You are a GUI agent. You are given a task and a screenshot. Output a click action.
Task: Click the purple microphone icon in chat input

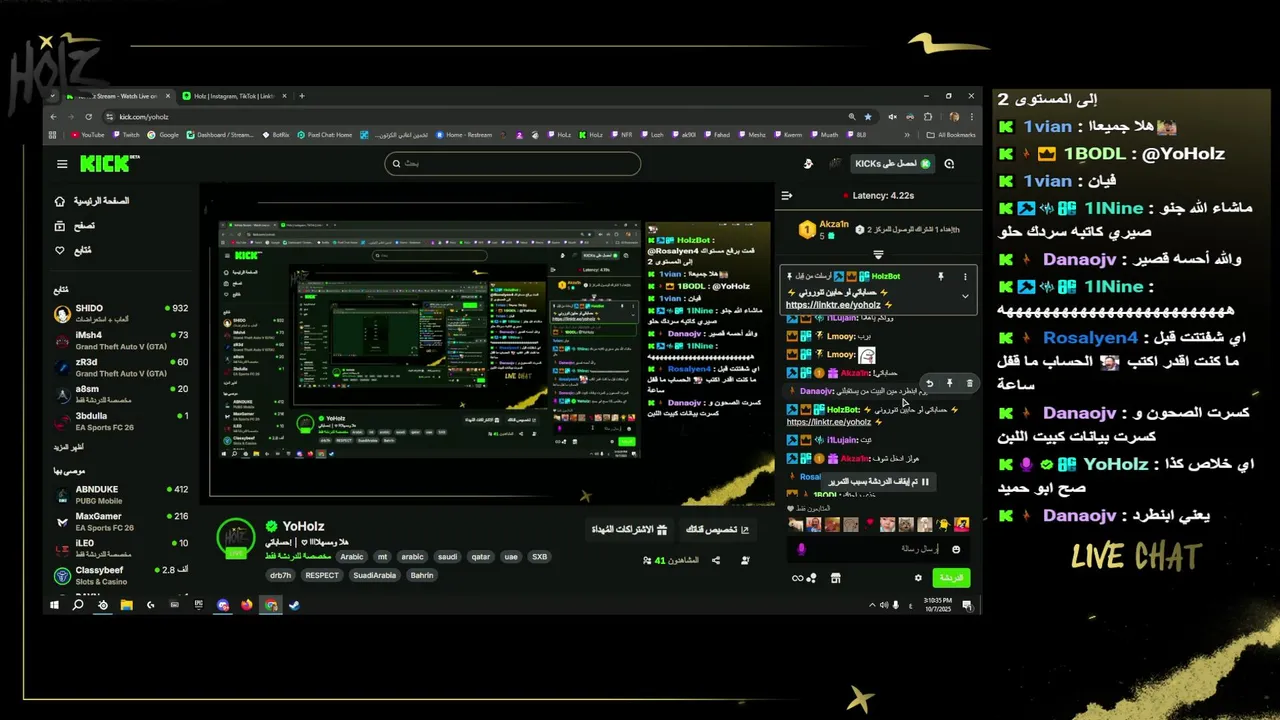(x=801, y=549)
